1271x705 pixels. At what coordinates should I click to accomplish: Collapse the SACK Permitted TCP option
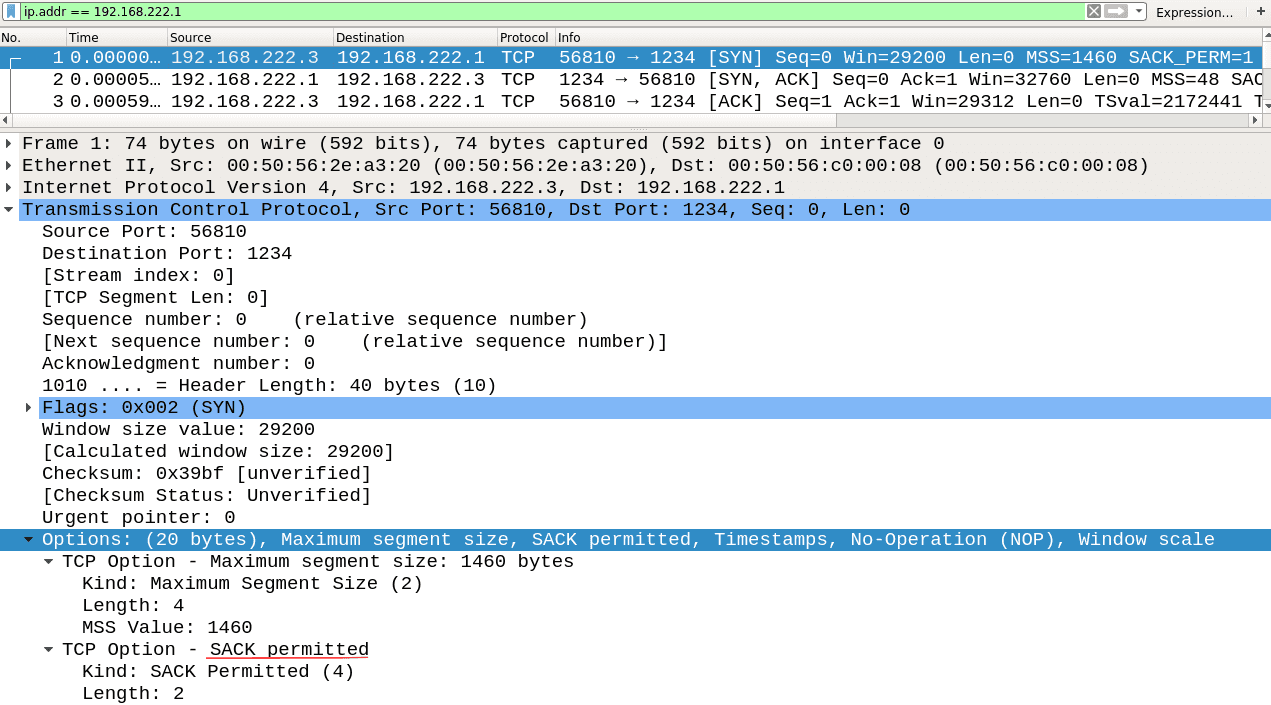tap(47, 649)
